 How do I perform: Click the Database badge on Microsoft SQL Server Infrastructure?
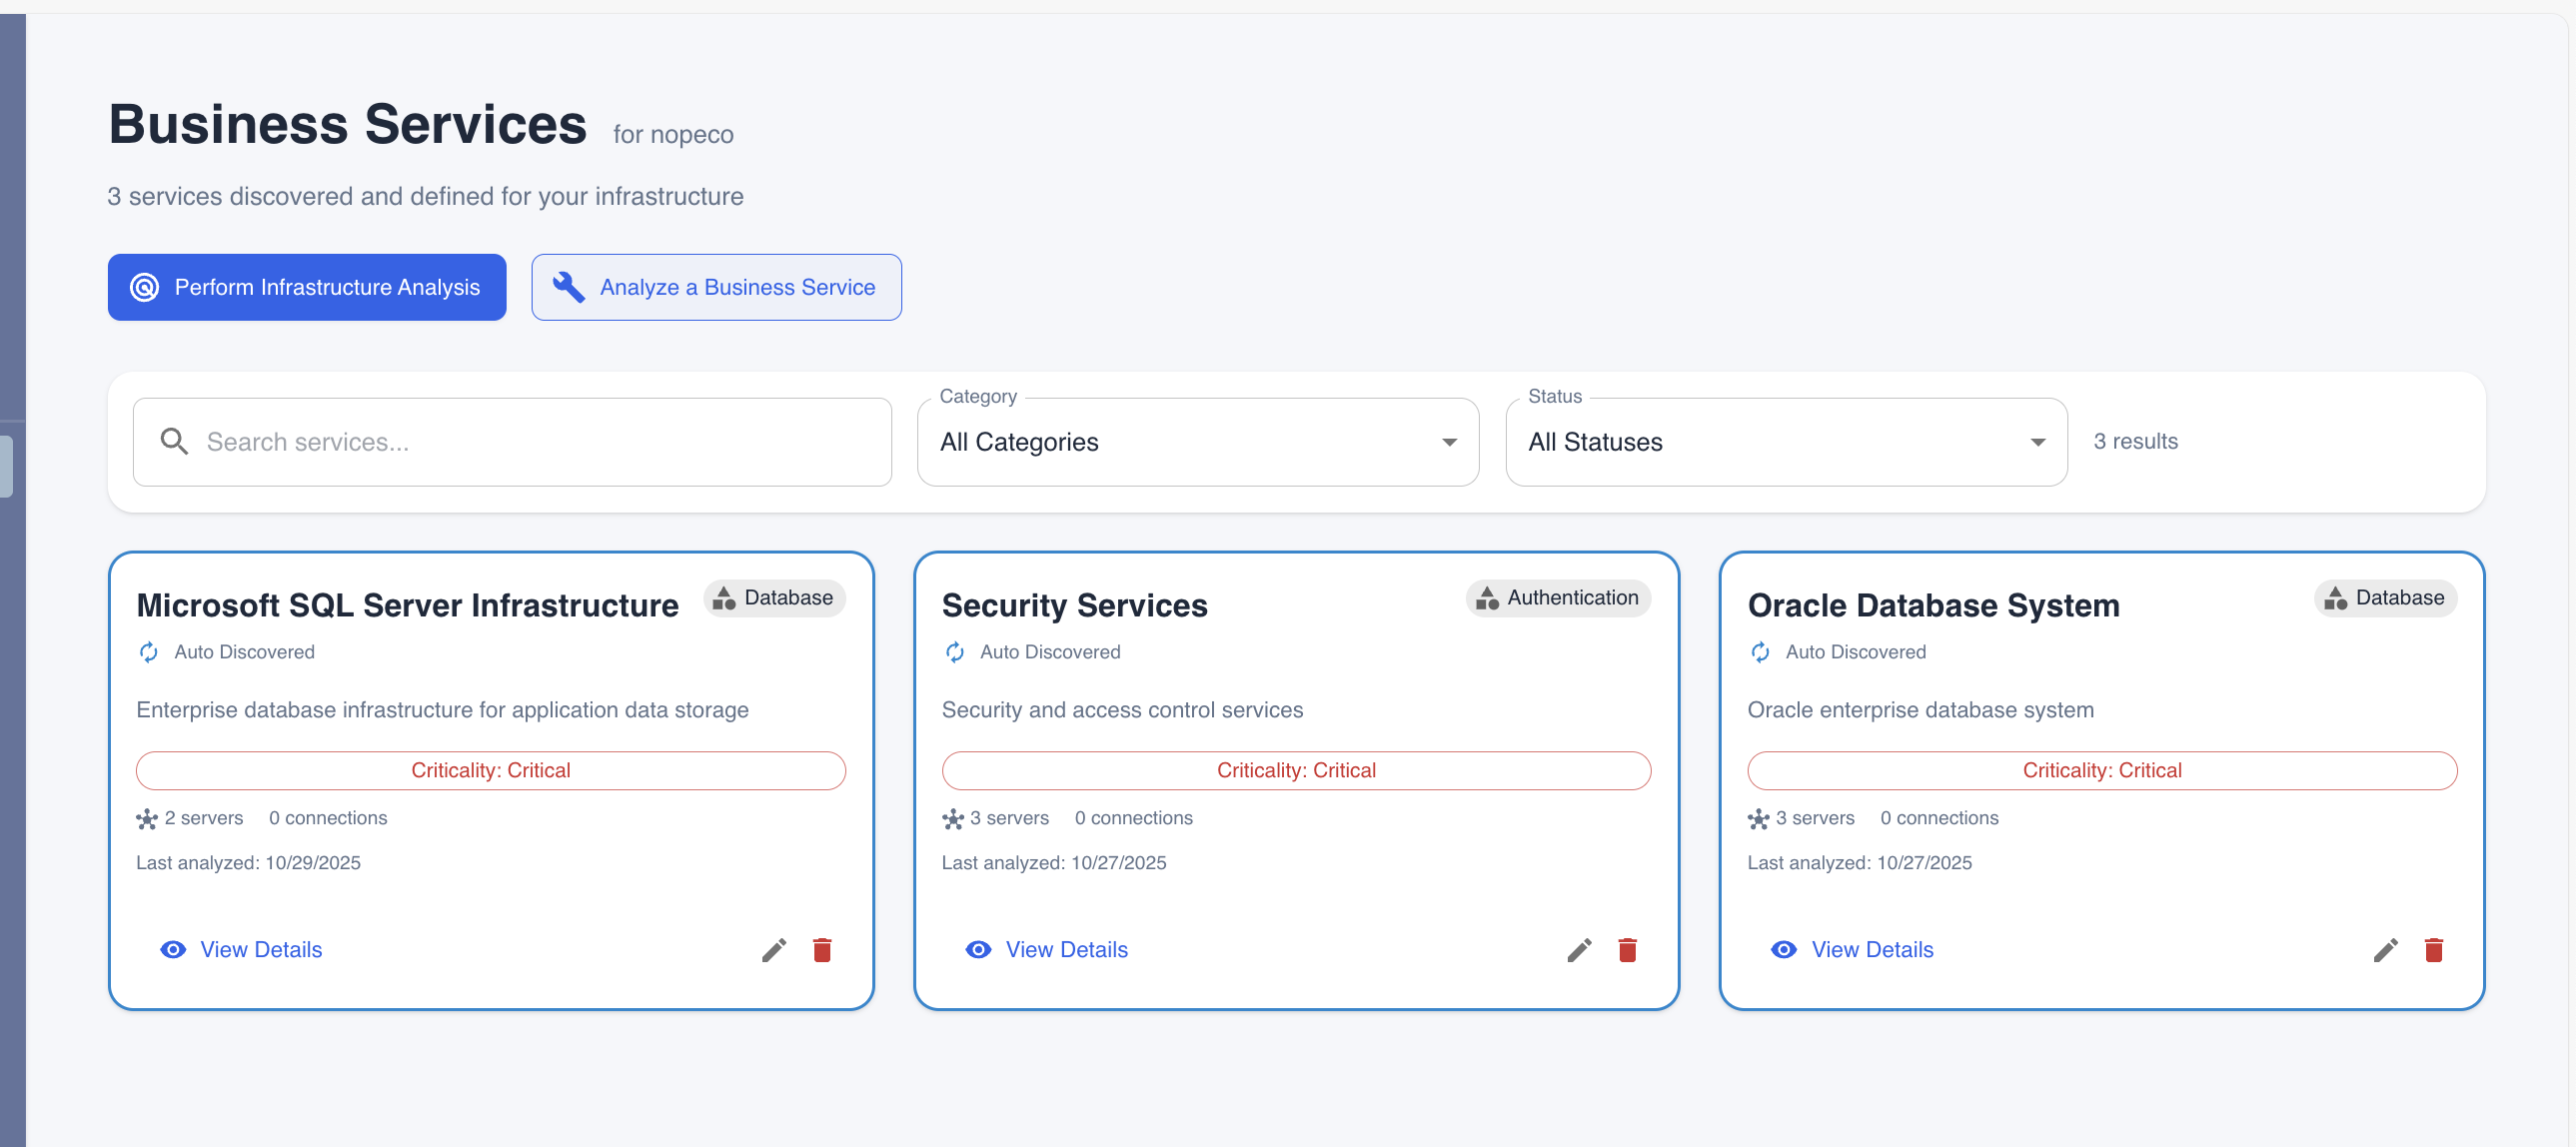coord(774,598)
